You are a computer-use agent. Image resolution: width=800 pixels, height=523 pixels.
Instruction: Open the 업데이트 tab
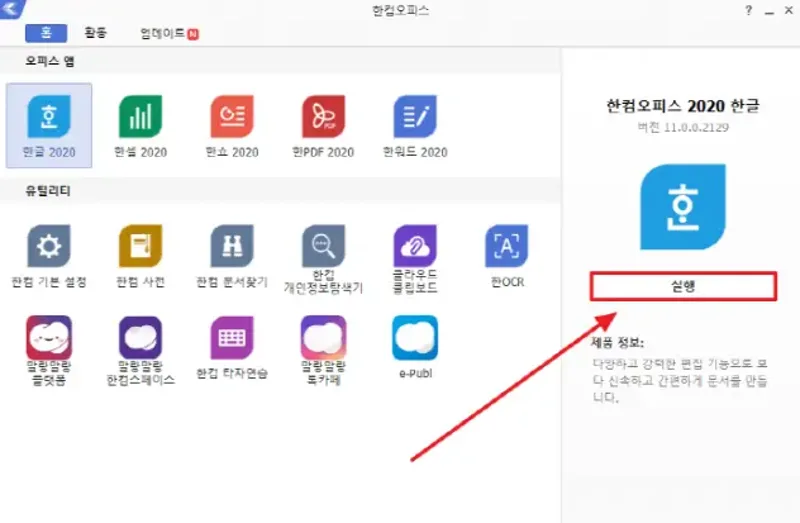(169, 33)
